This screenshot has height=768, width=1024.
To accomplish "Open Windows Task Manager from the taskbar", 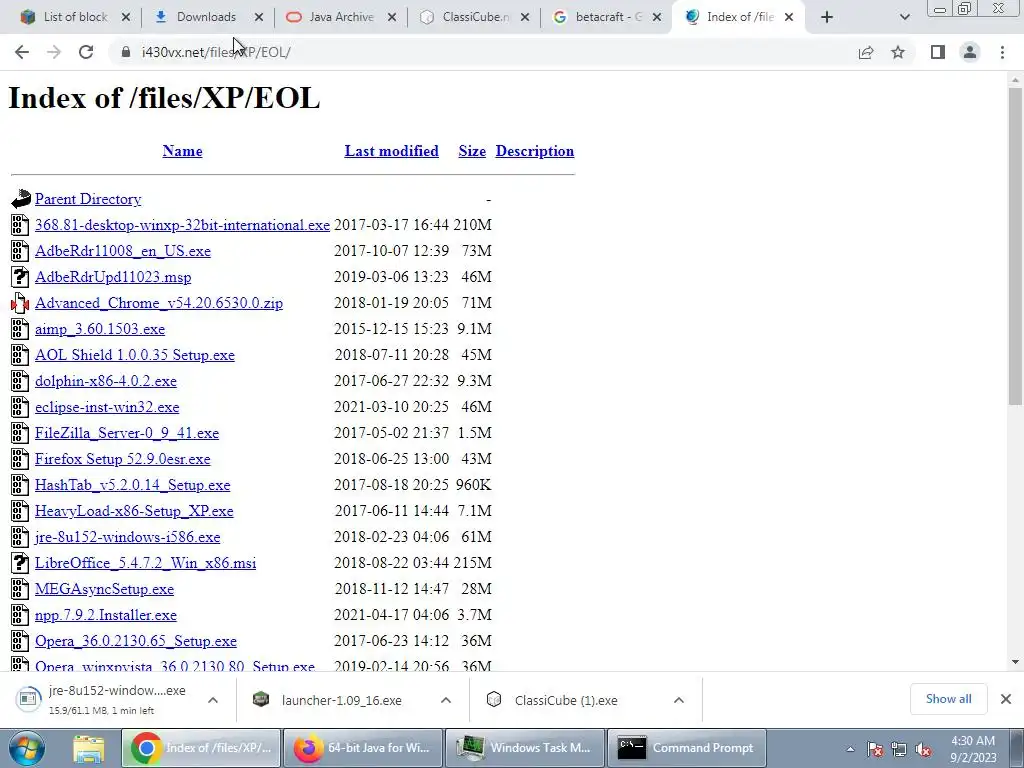I will pos(524,748).
